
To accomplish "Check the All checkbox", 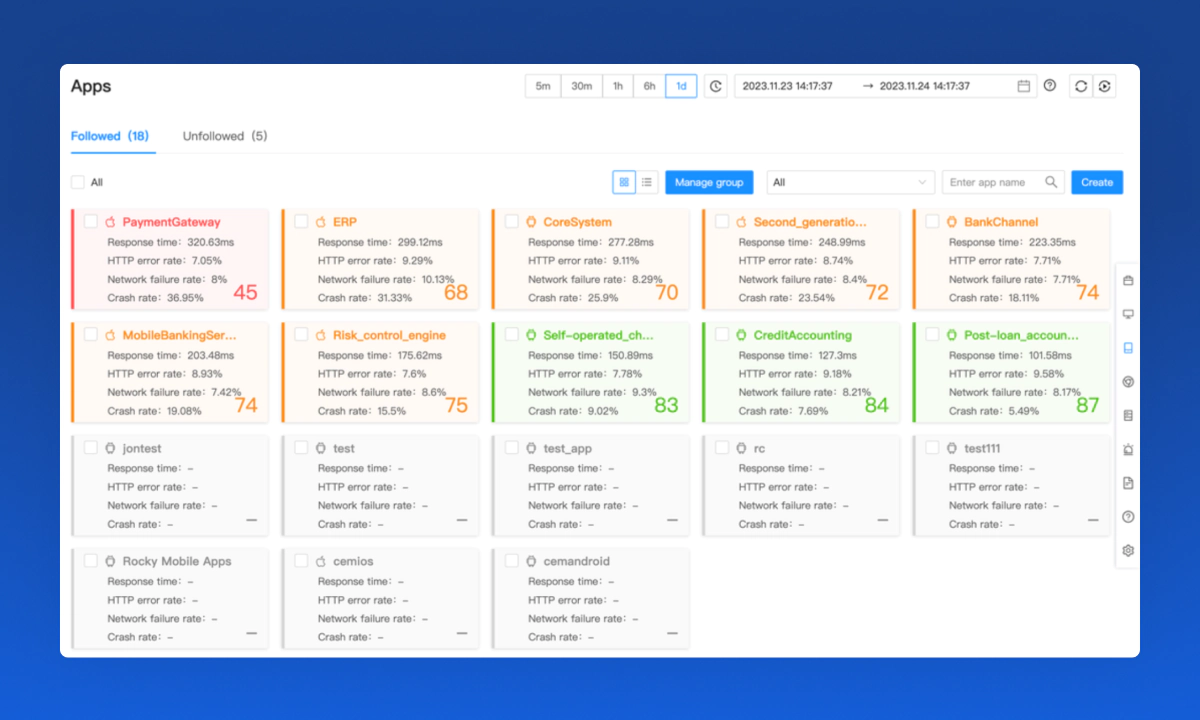I will coord(78,182).
